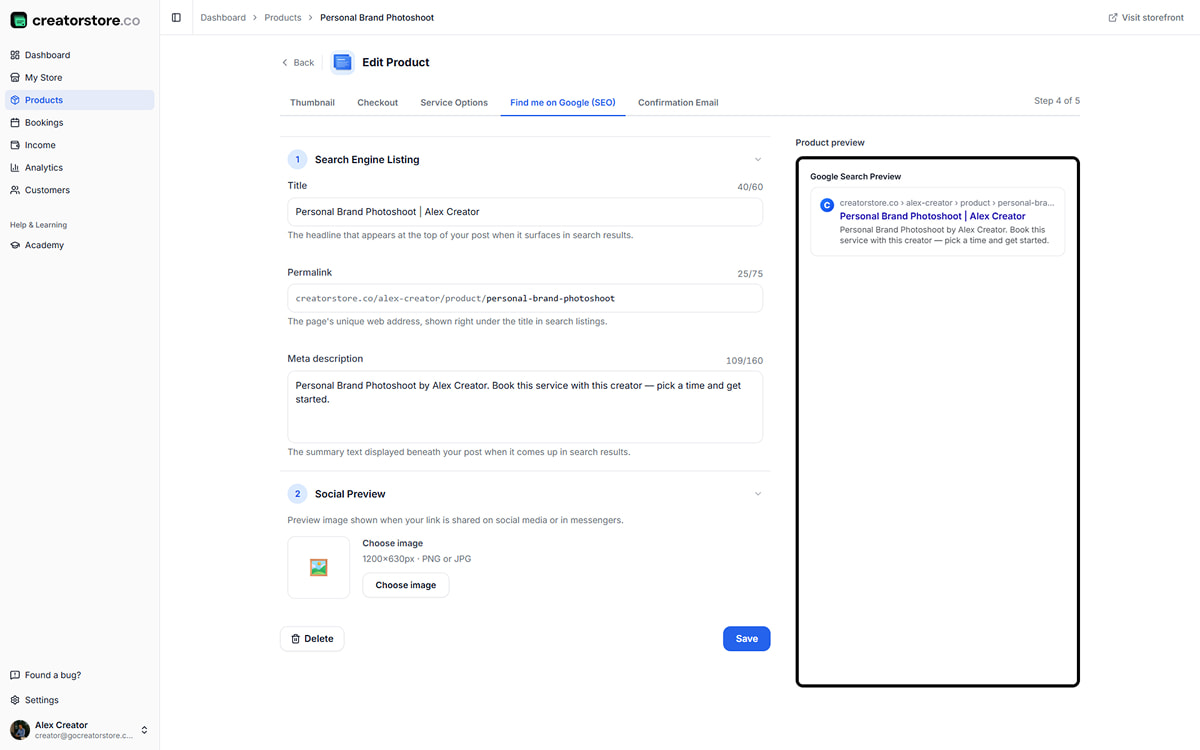Viewport: 1200px width, 750px height.
Task: Toggle the sidebar collapse icon
Action: [x=176, y=17]
